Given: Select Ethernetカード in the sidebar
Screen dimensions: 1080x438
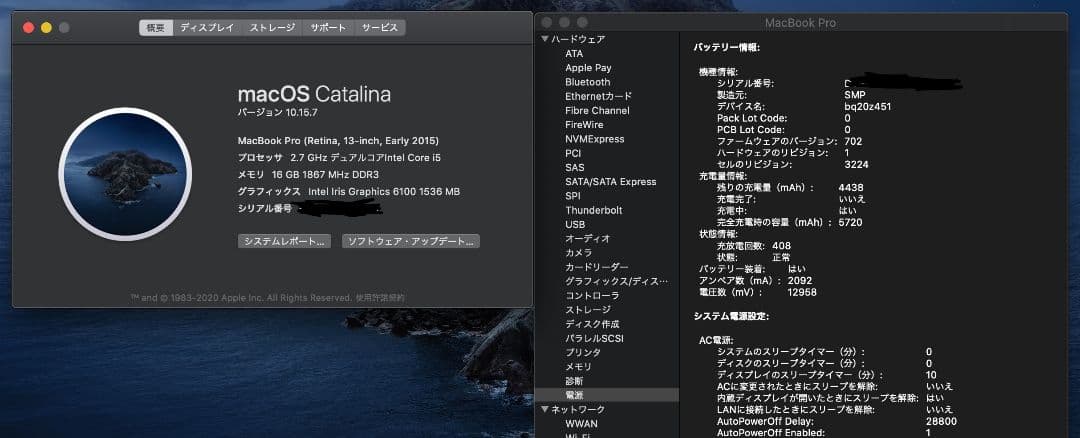Looking at the screenshot, I should 598,96.
